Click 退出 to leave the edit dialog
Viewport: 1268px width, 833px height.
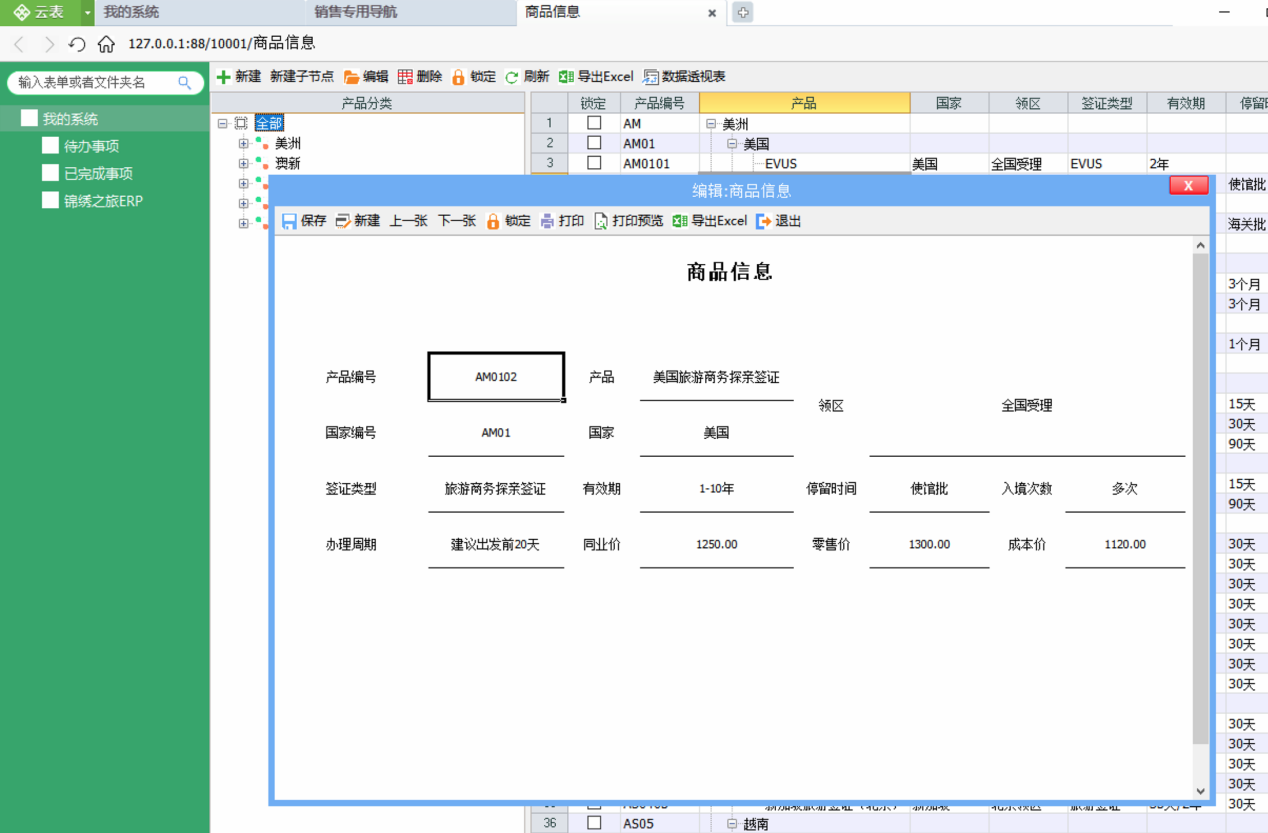point(779,221)
